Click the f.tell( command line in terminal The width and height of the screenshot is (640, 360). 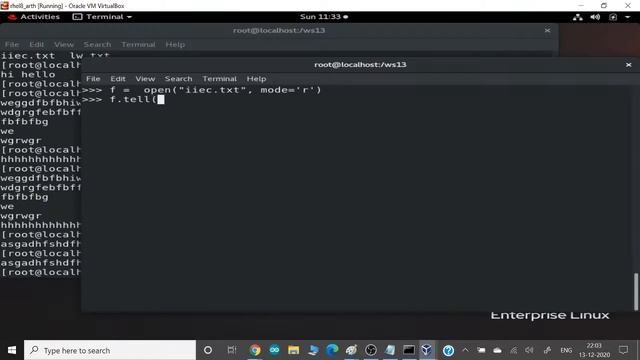pos(123,100)
